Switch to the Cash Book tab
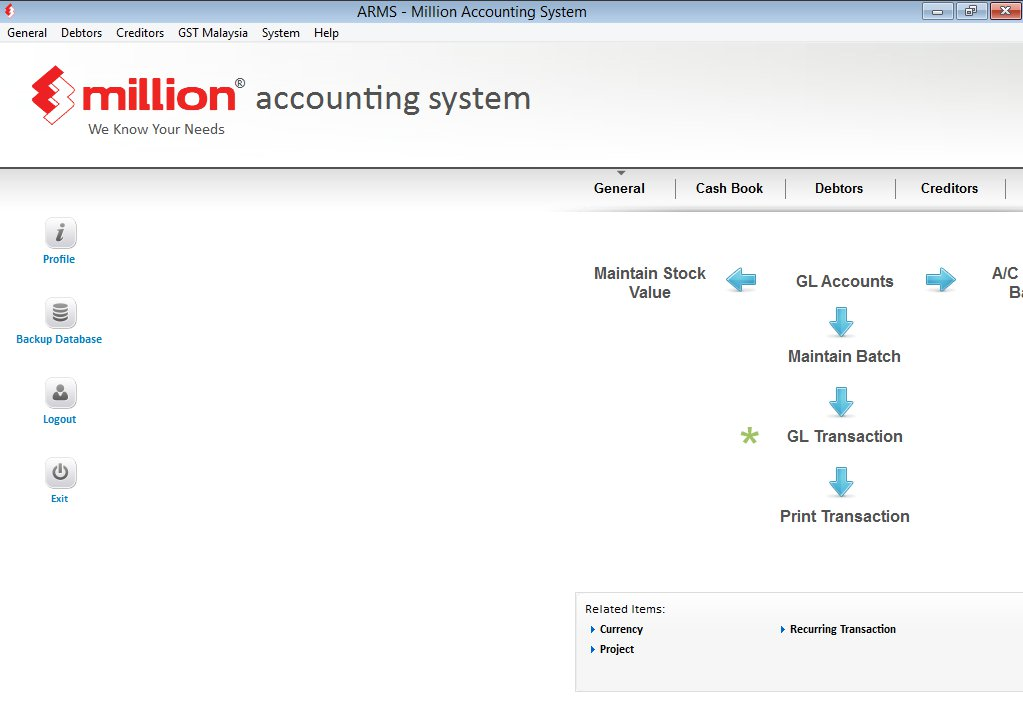This screenshot has width=1023, height=725. click(x=729, y=189)
